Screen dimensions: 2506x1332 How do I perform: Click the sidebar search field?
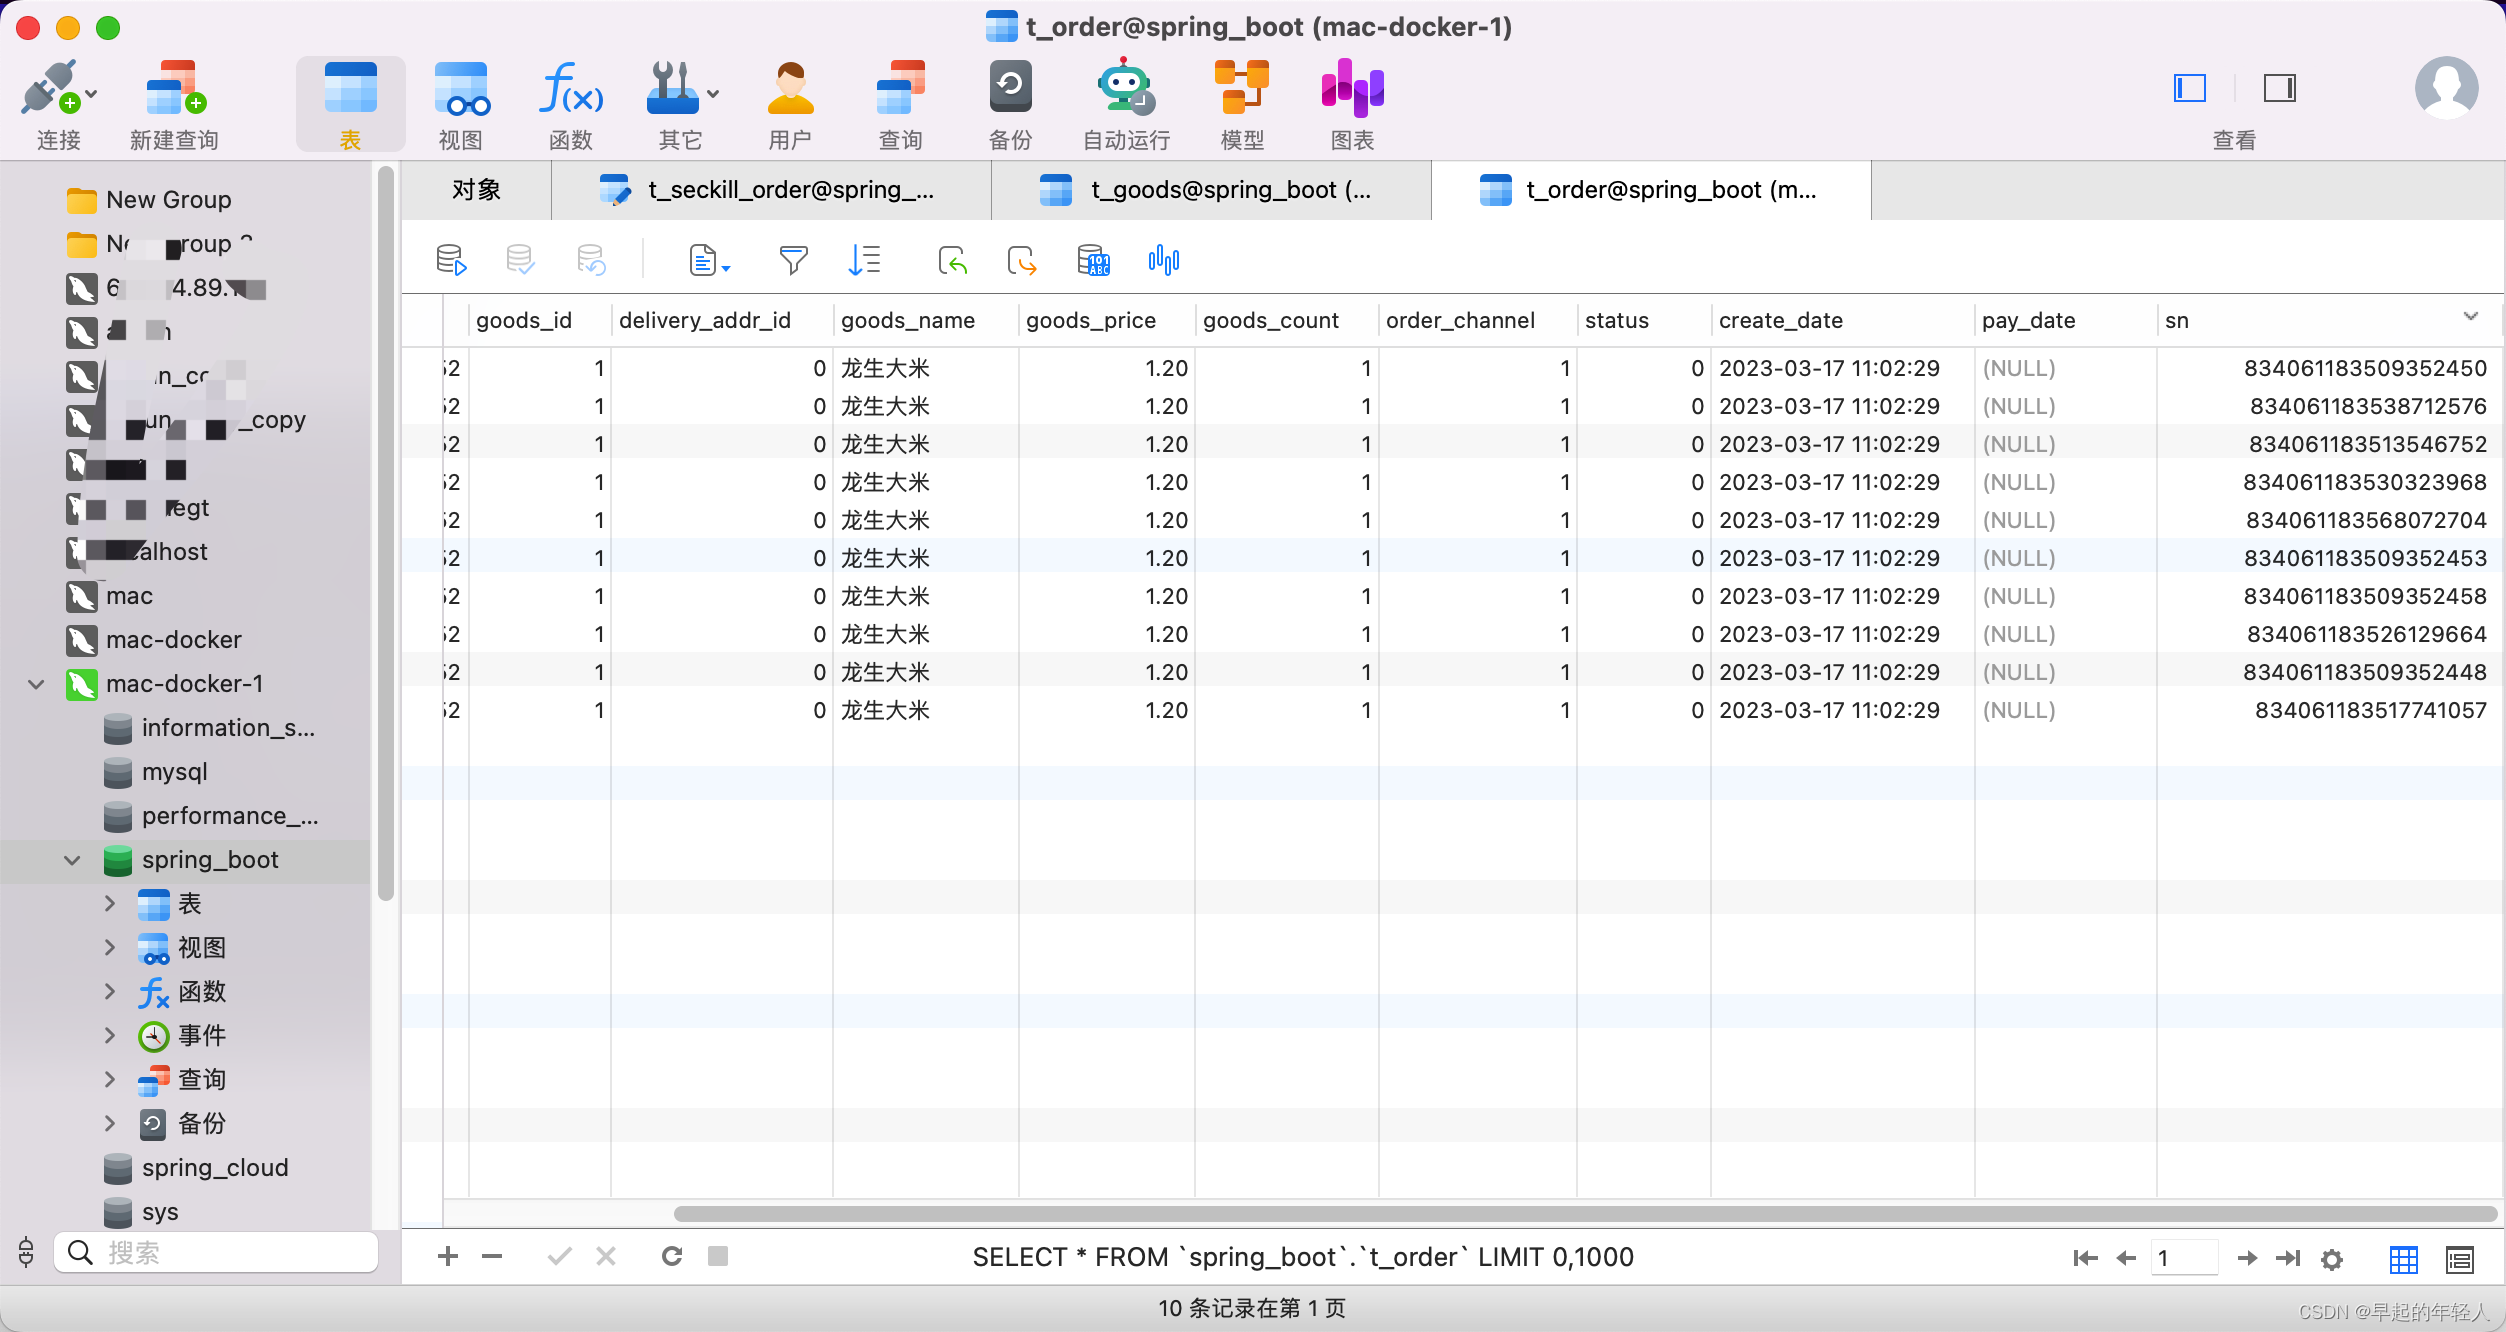[230, 1252]
